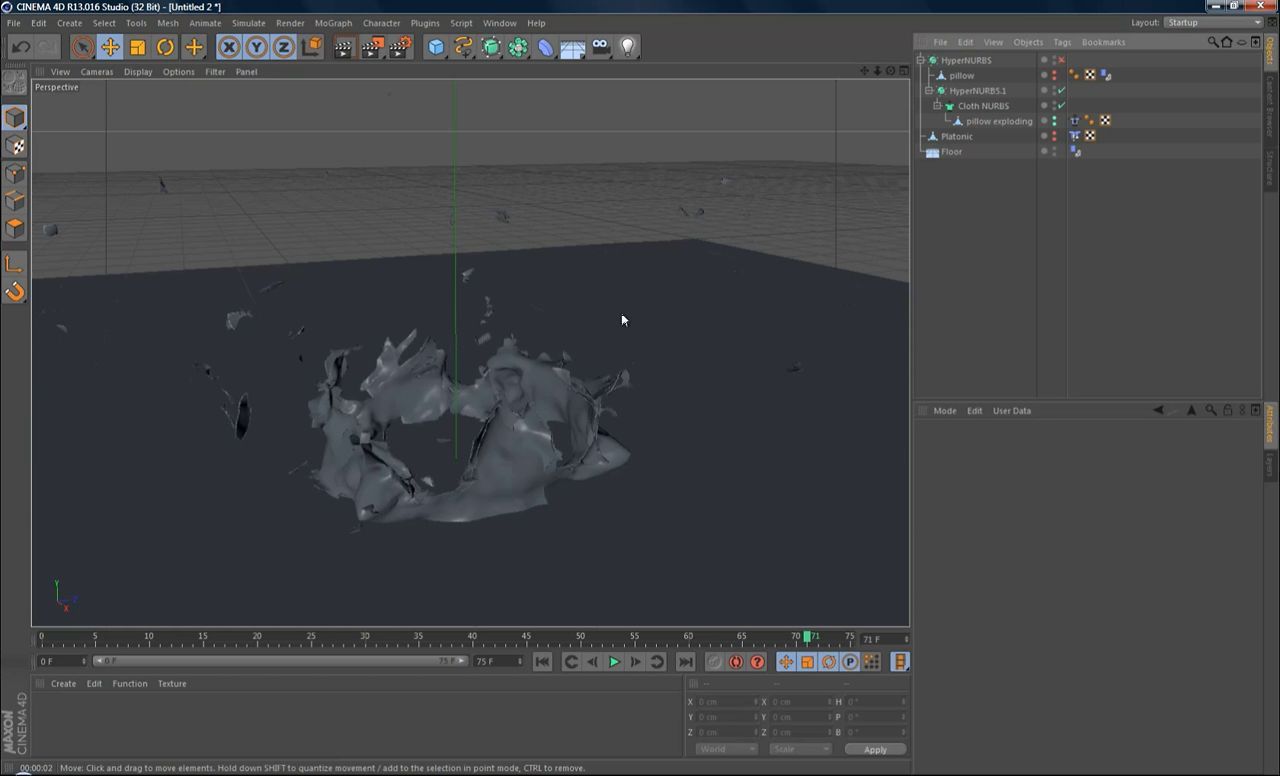Add a Cube primitive object
The height and width of the screenshot is (776, 1280).
[x=436, y=47]
